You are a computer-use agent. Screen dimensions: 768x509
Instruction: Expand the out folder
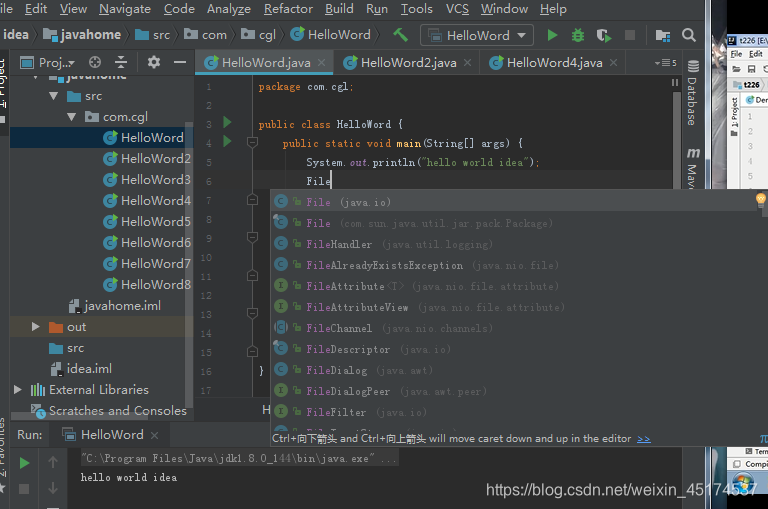(x=35, y=326)
